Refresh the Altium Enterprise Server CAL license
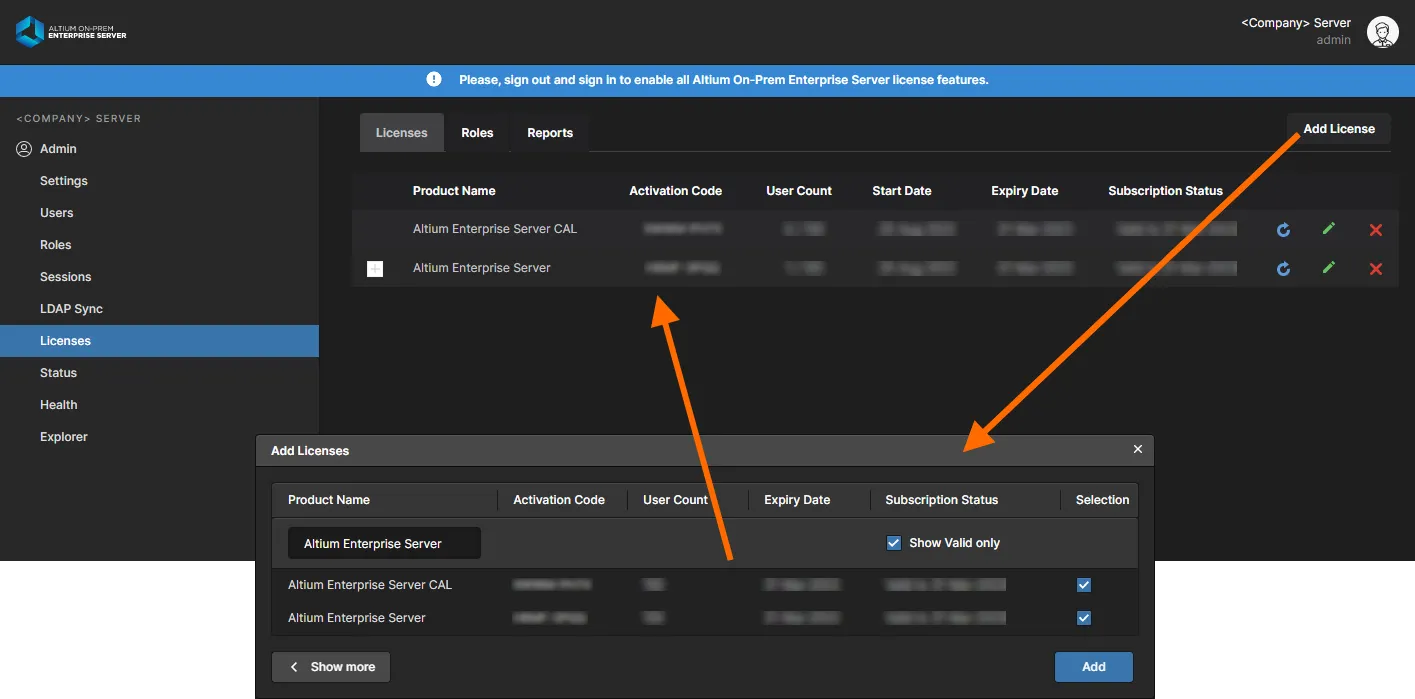Screen dimensions: 1415x699 1283,230
